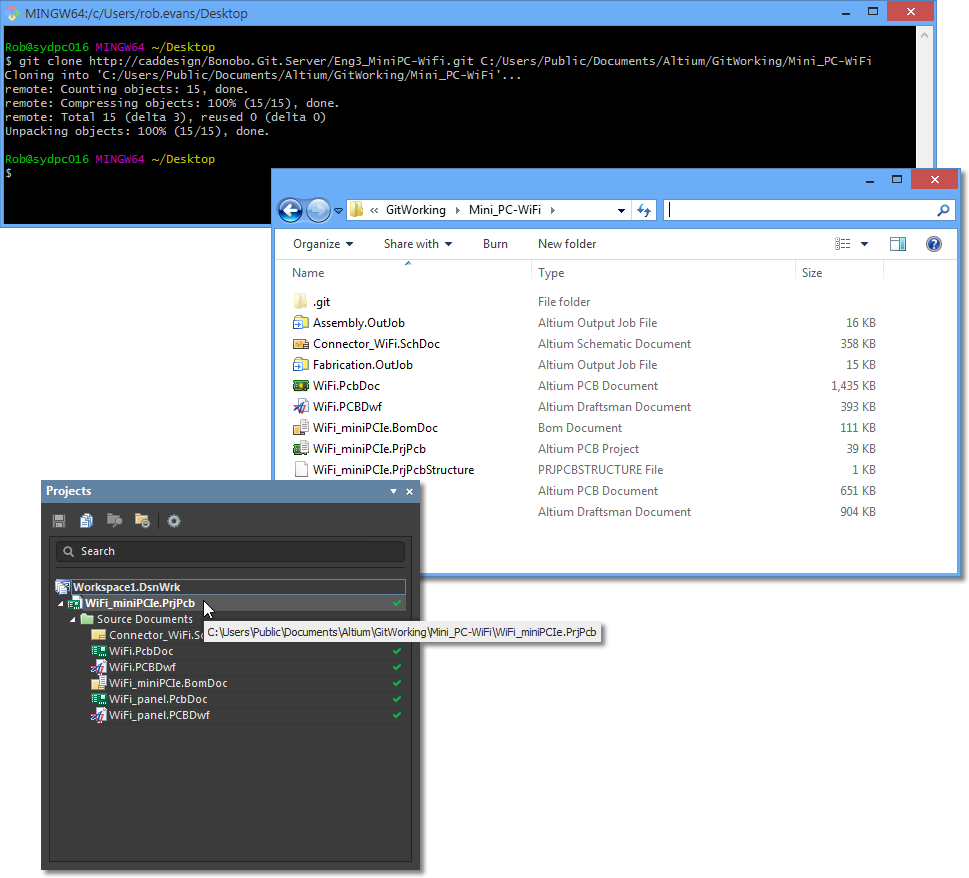
Task: Toggle the preview pane icon in Explorer
Action: click(x=897, y=243)
